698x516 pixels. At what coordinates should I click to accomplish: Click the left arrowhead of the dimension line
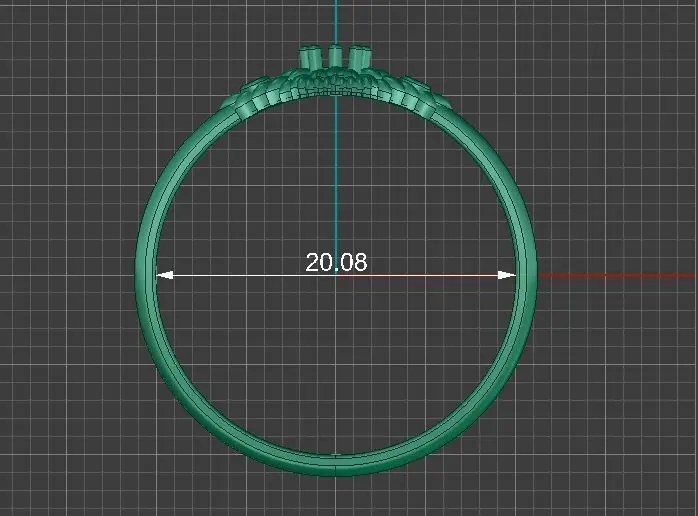point(165,276)
